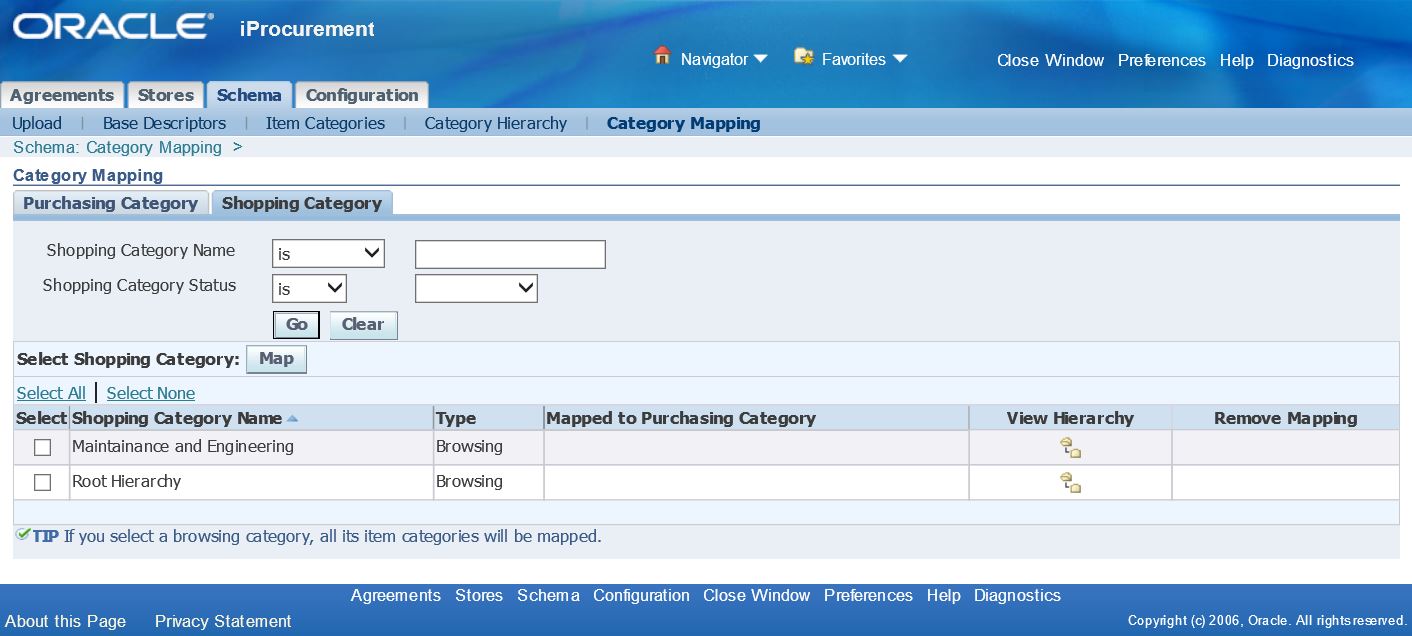Switch to Purchasing Category subtab
The image size is (1412, 636).
(x=110, y=203)
